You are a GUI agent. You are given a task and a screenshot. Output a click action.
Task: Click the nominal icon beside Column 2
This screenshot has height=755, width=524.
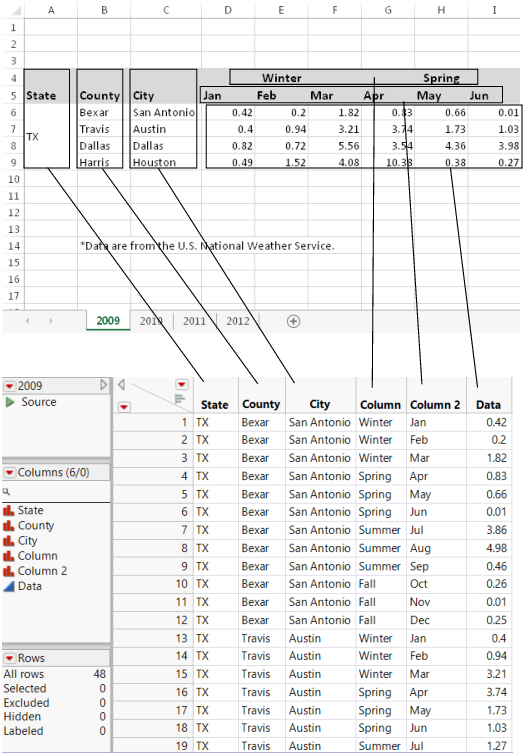tap(9, 571)
